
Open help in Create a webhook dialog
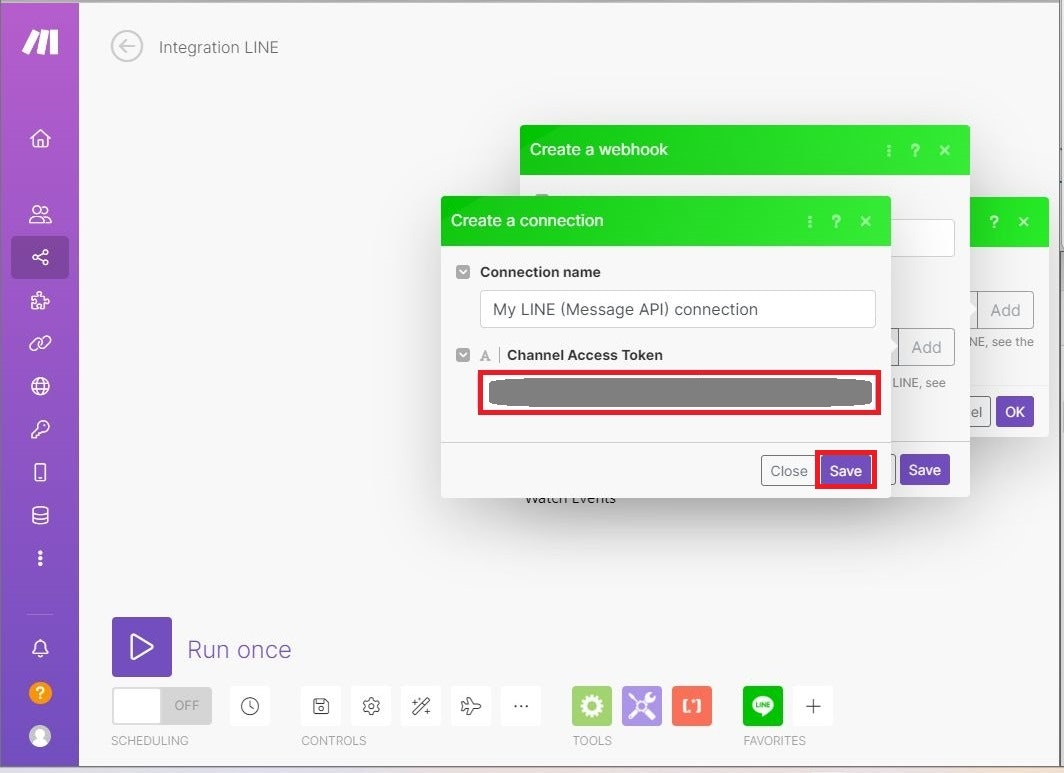pos(915,150)
